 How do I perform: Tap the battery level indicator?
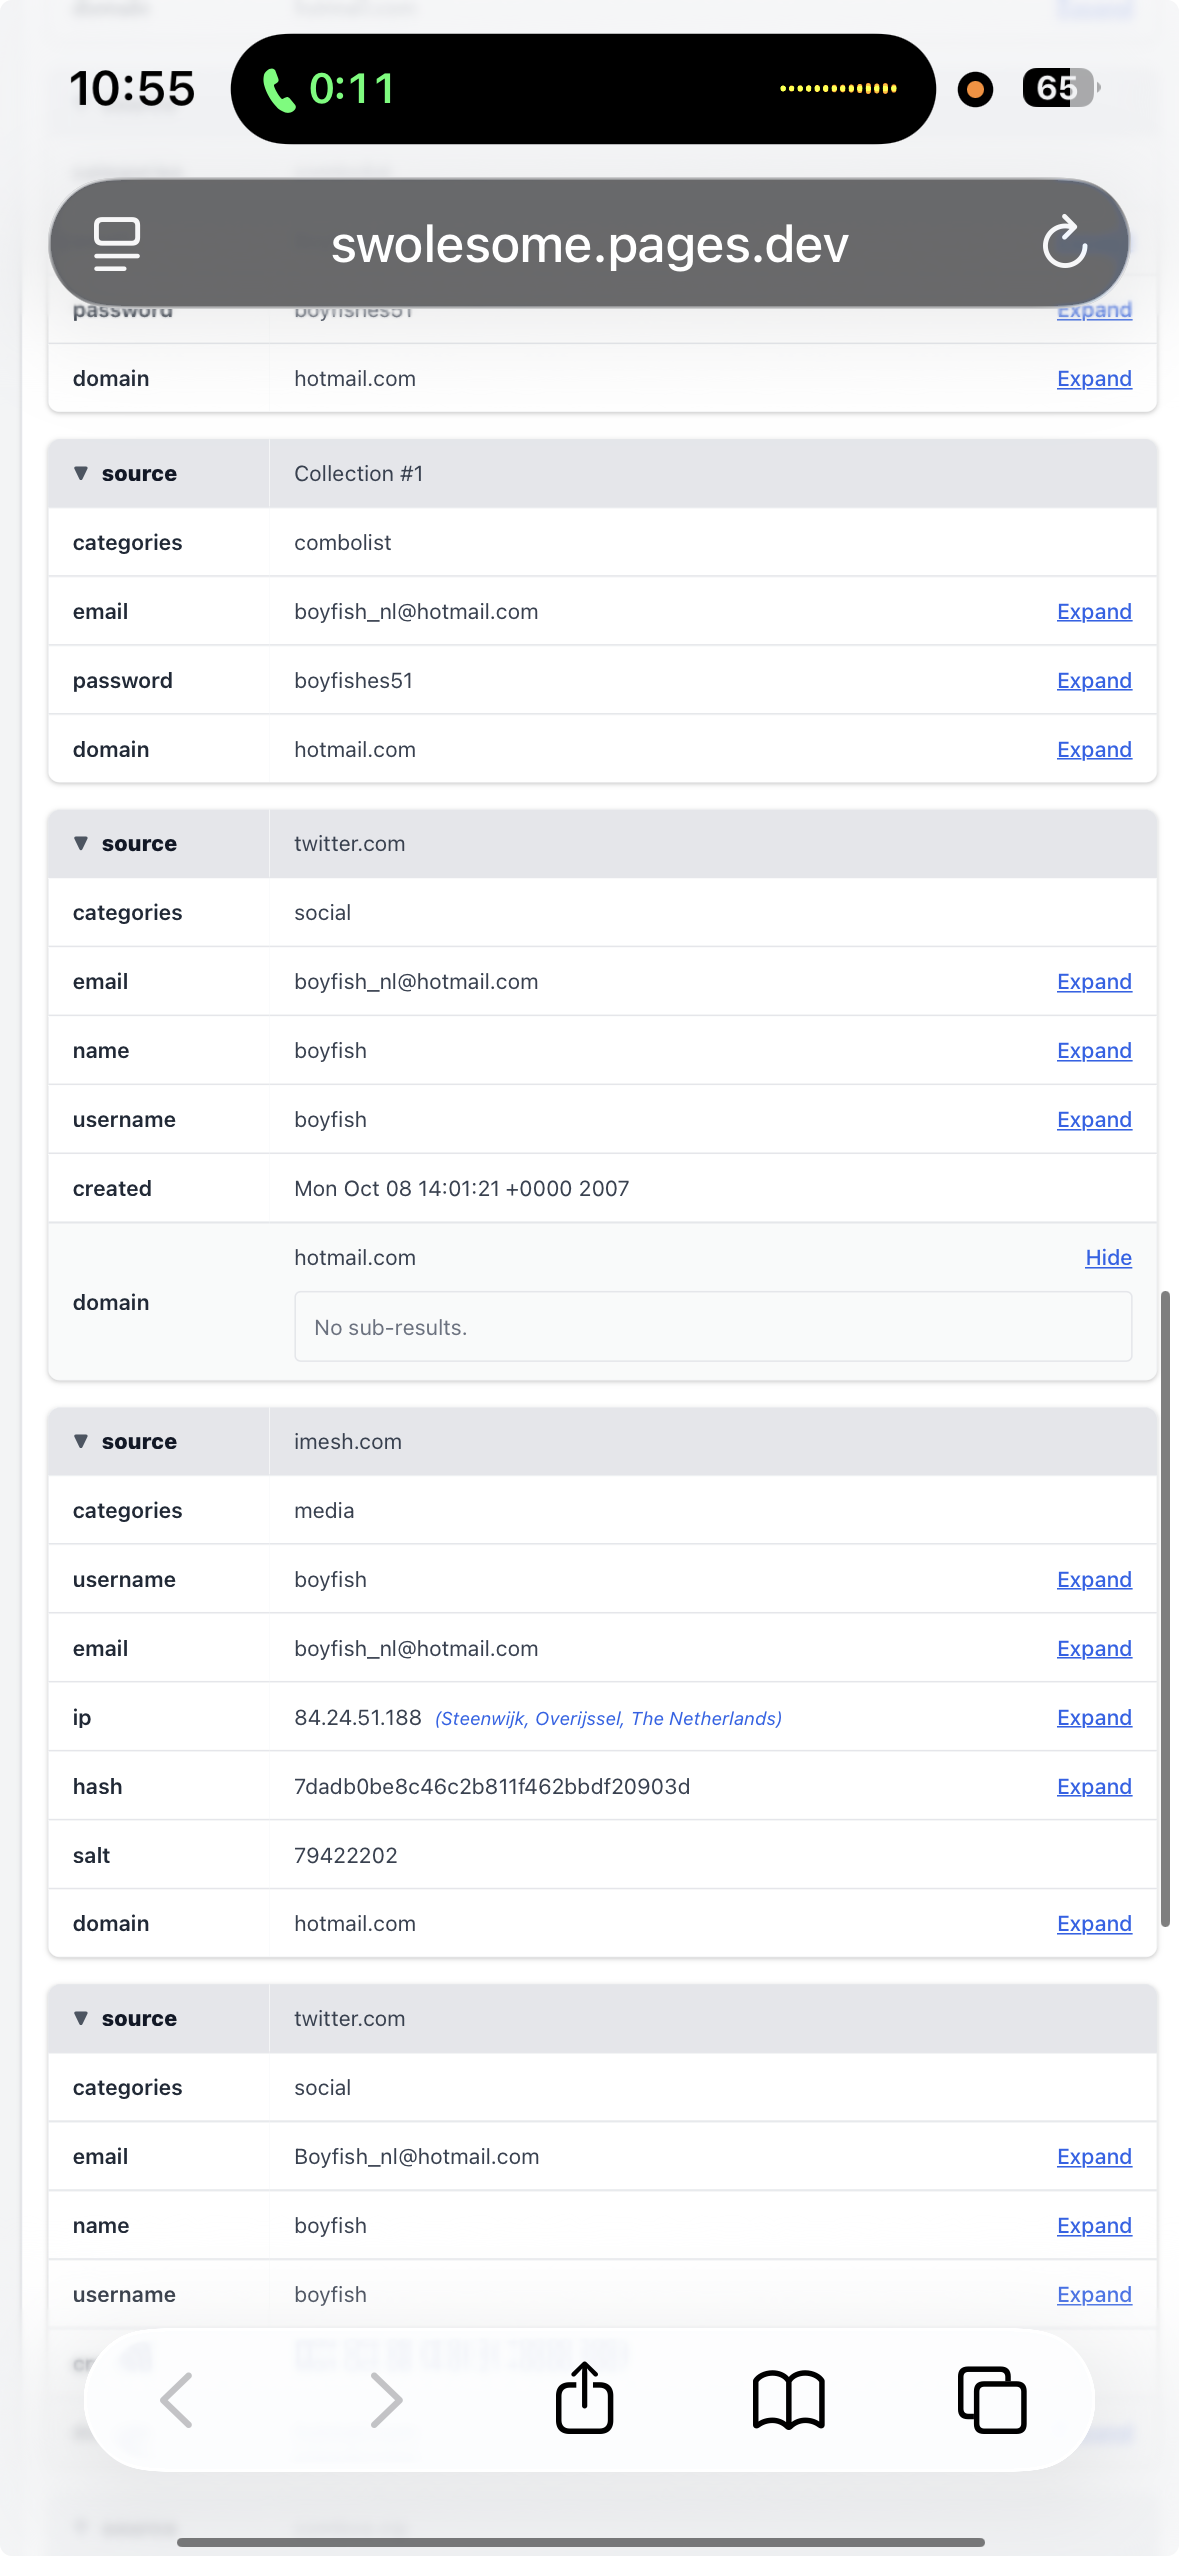point(1060,88)
